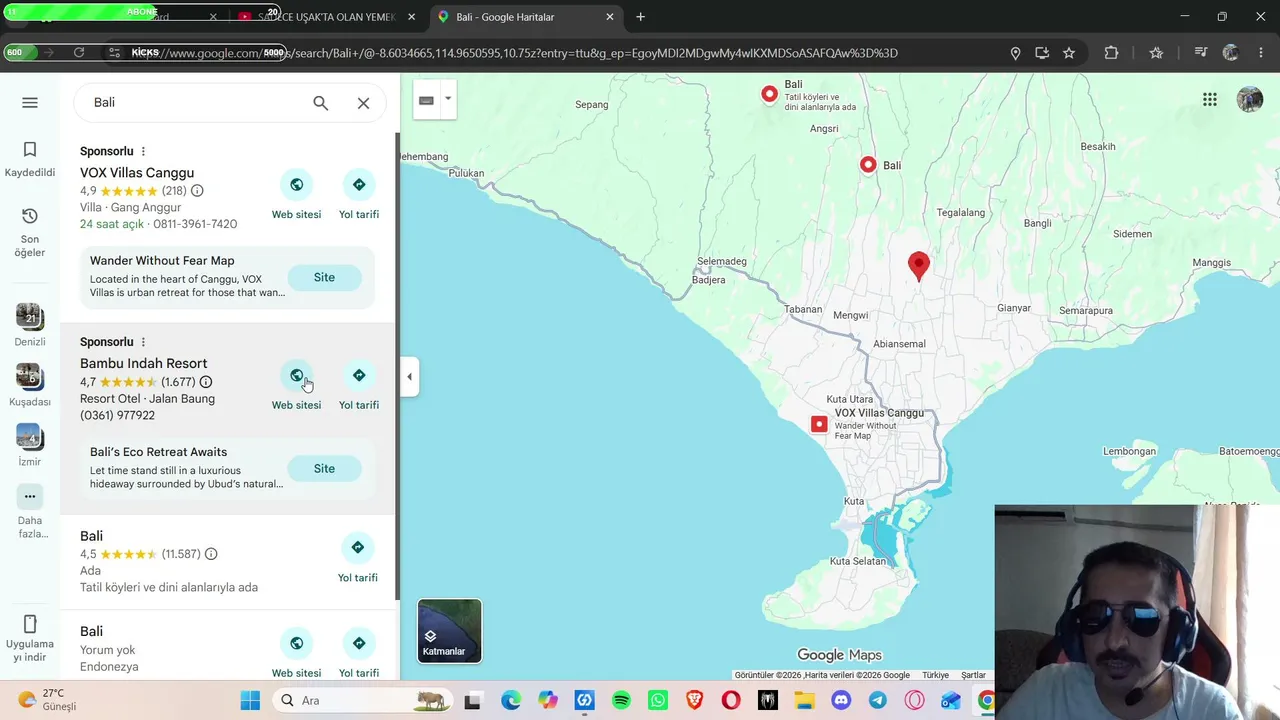
Task: Open the Katmanlar layers thumbnail
Action: click(x=449, y=631)
